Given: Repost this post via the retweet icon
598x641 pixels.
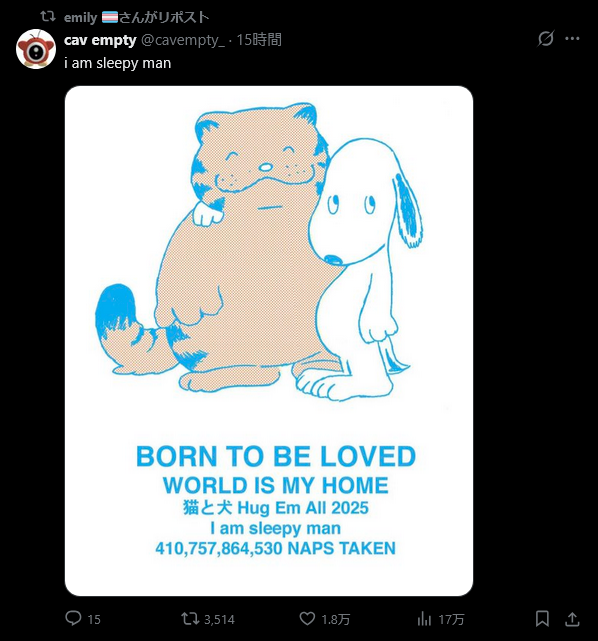Looking at the screenshot, I should coord(190,619).
